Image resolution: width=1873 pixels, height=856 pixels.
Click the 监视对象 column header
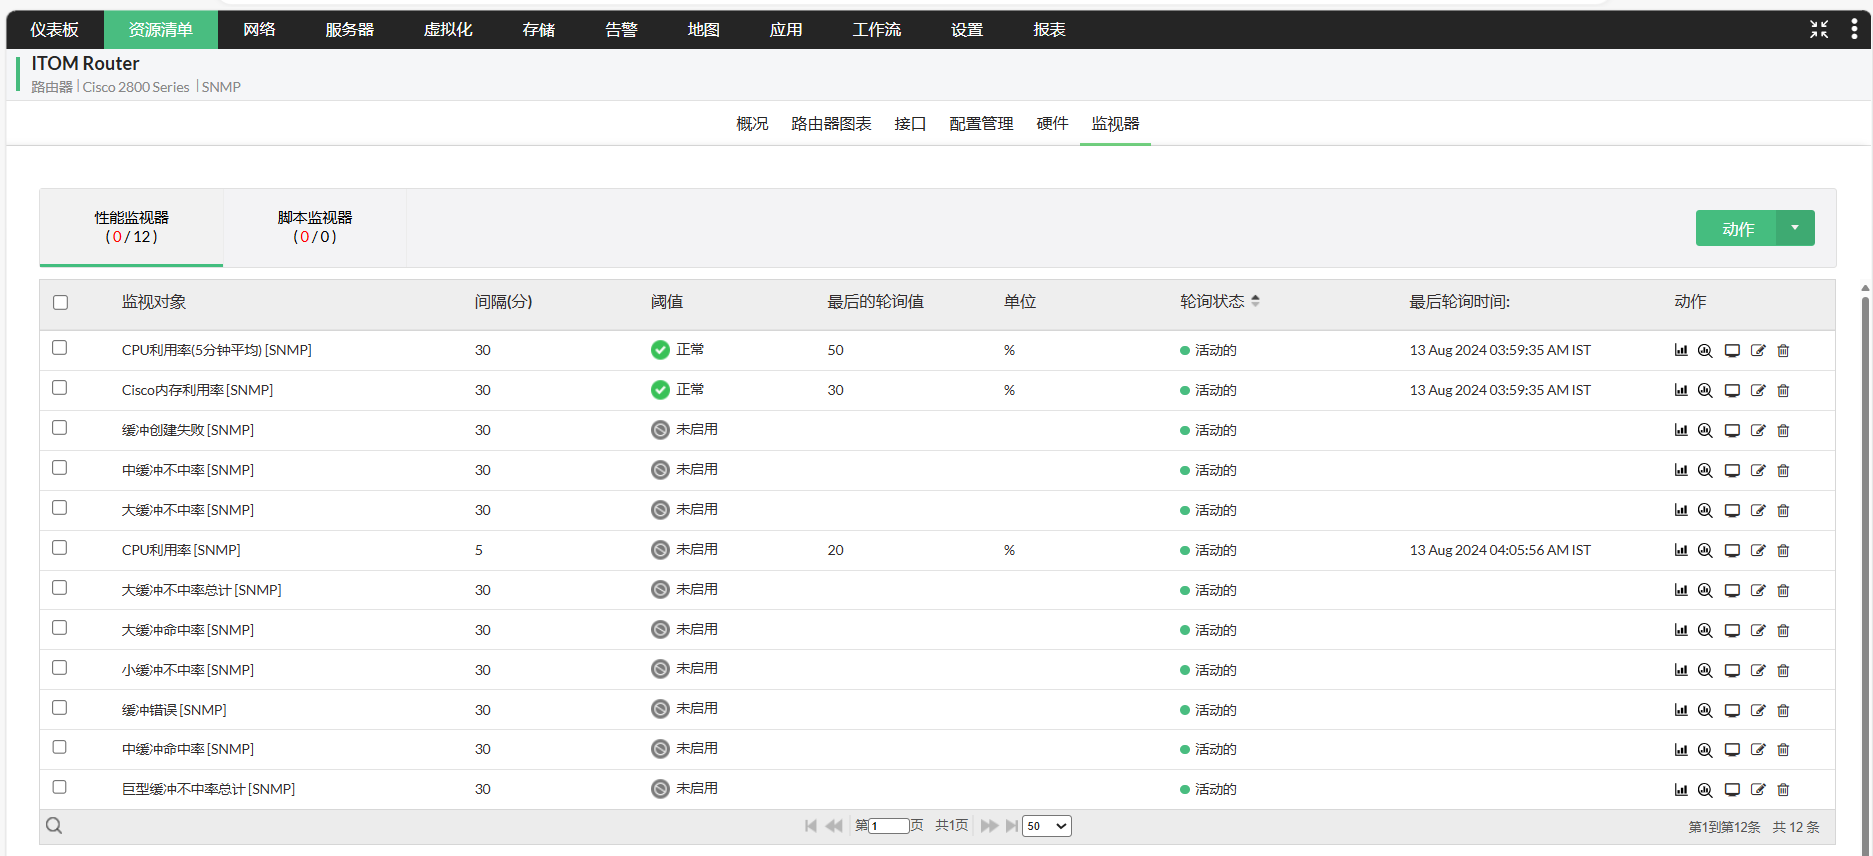[x=154, y=301]
